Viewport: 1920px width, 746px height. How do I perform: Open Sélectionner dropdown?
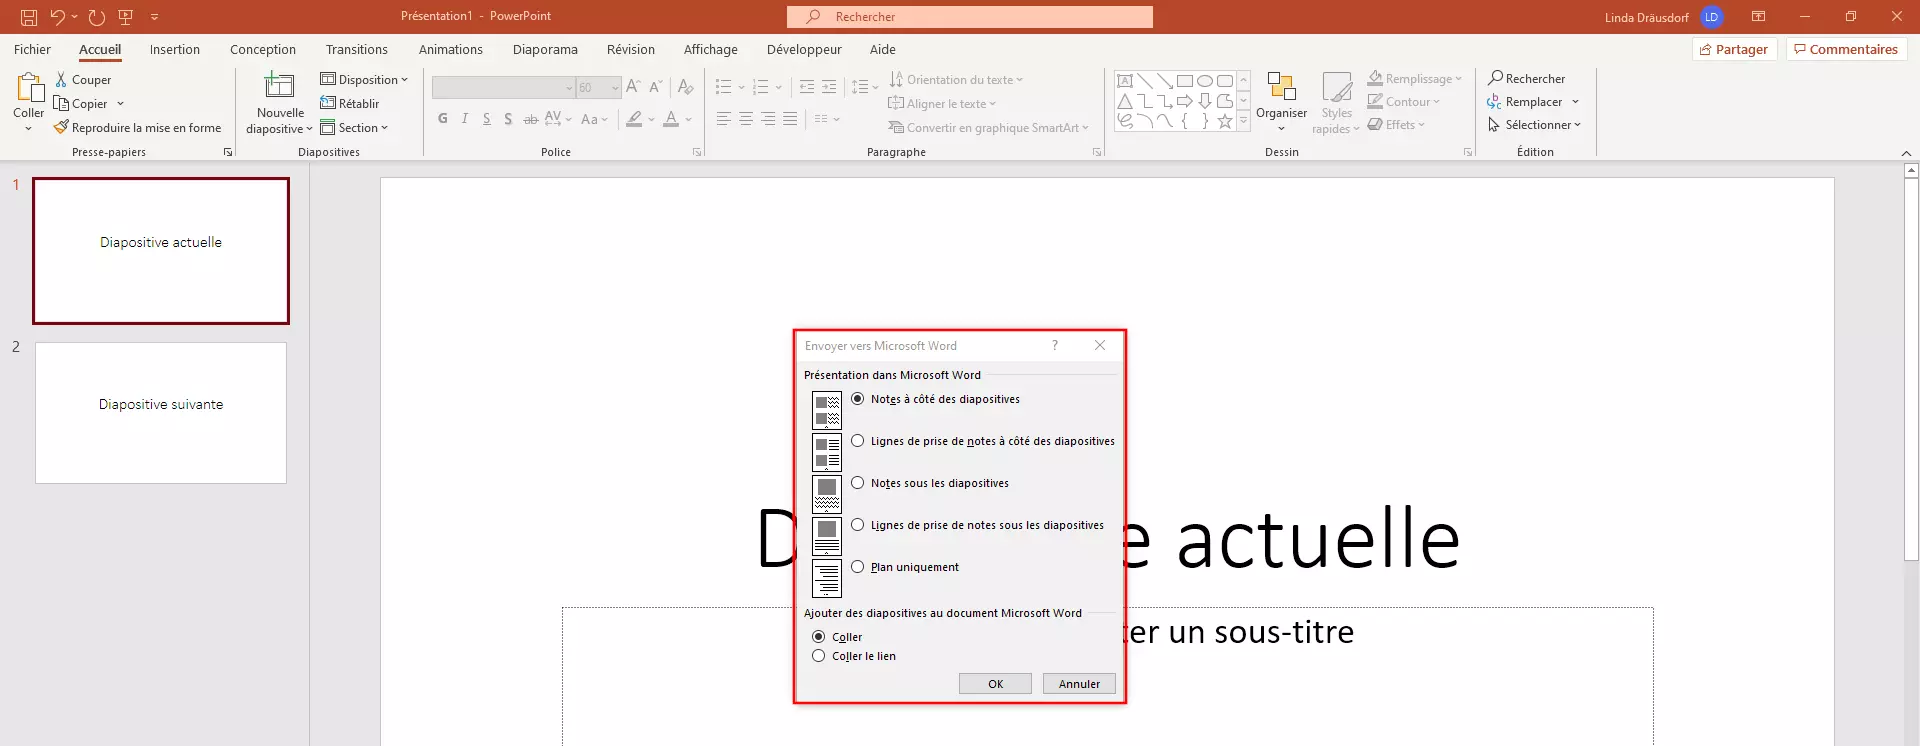(x=1534, y=125)
